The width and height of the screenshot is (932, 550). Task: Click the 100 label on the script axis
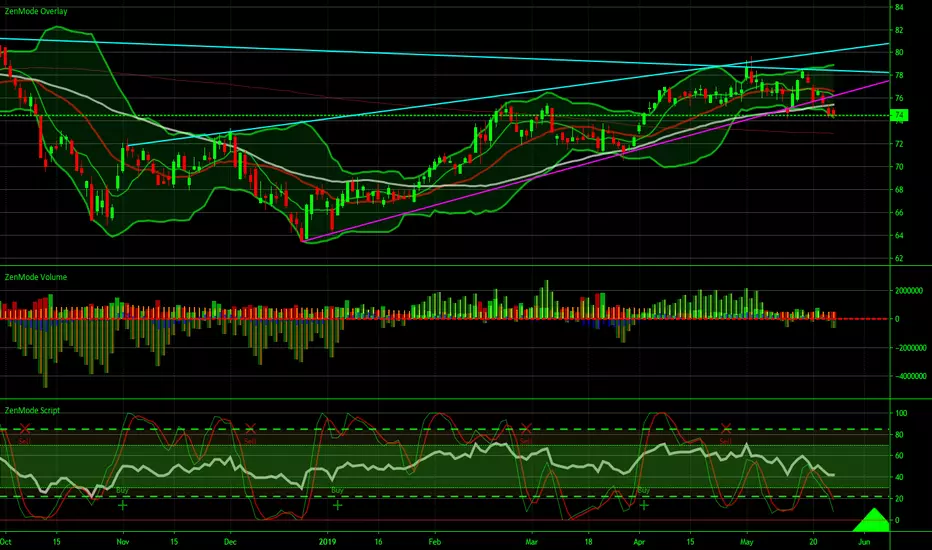[x=901, y=413]
